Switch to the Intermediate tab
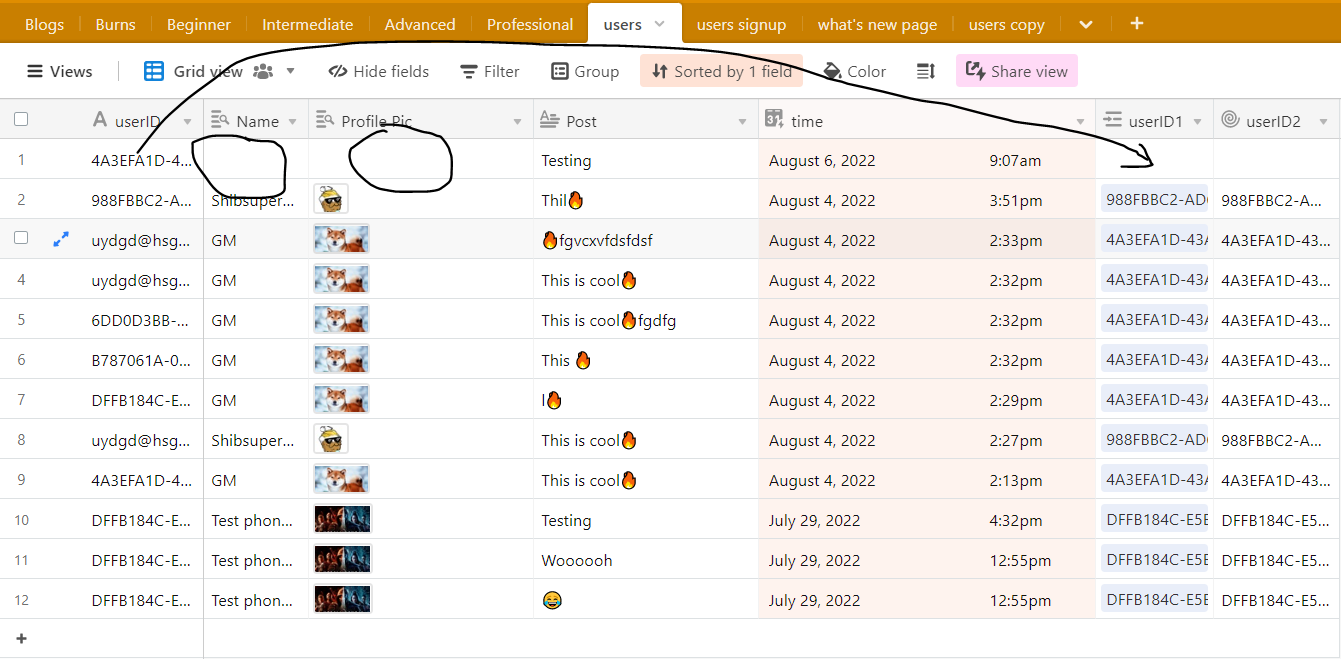Viewport: 1341px width, 659px height. click(308, 24)
